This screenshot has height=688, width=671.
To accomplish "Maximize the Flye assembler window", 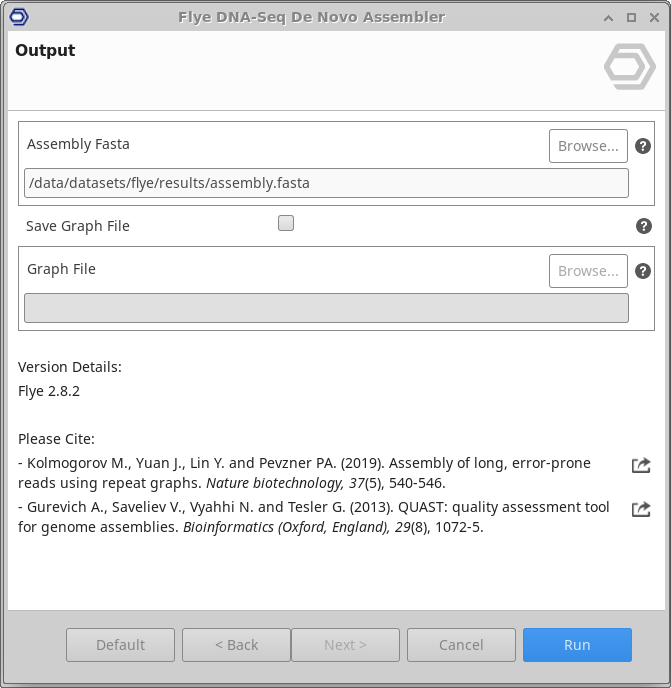I will click(x=631, y=17).
